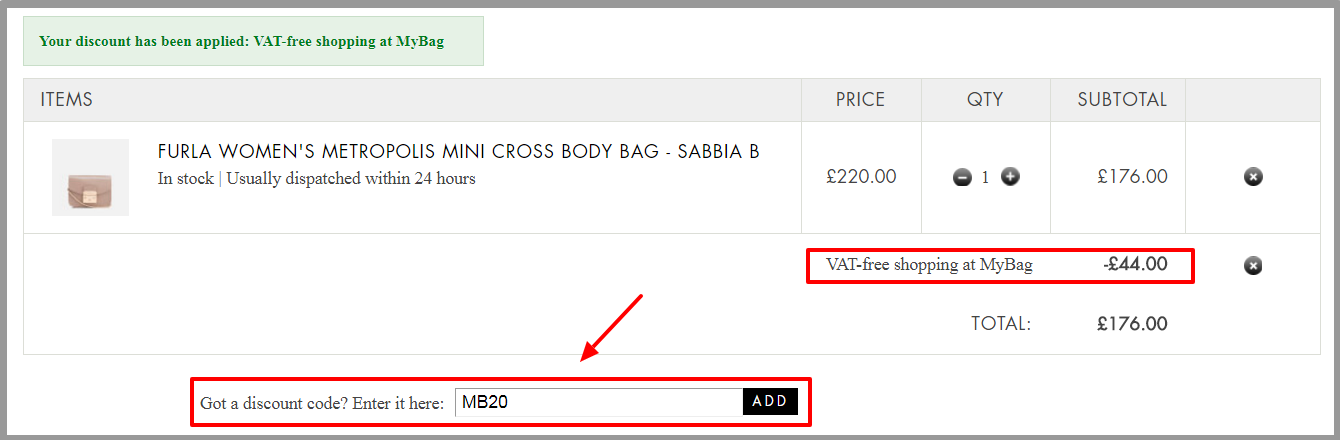Screen dimensions: 1340x440
Task: Click the 'Usually dispatched within 24 hours' text
Action: tap(351, 179)
